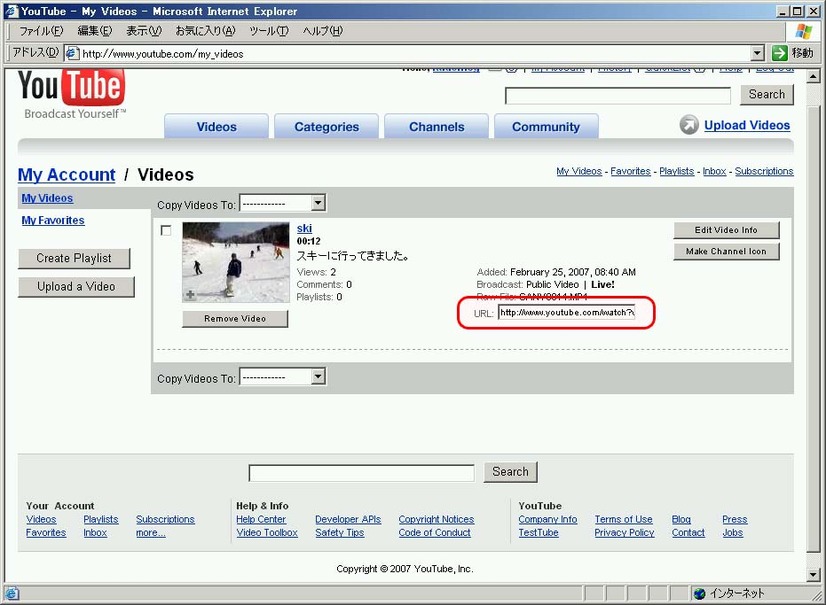
Task: Click the bottom Search button
Action: click(510, 472)
